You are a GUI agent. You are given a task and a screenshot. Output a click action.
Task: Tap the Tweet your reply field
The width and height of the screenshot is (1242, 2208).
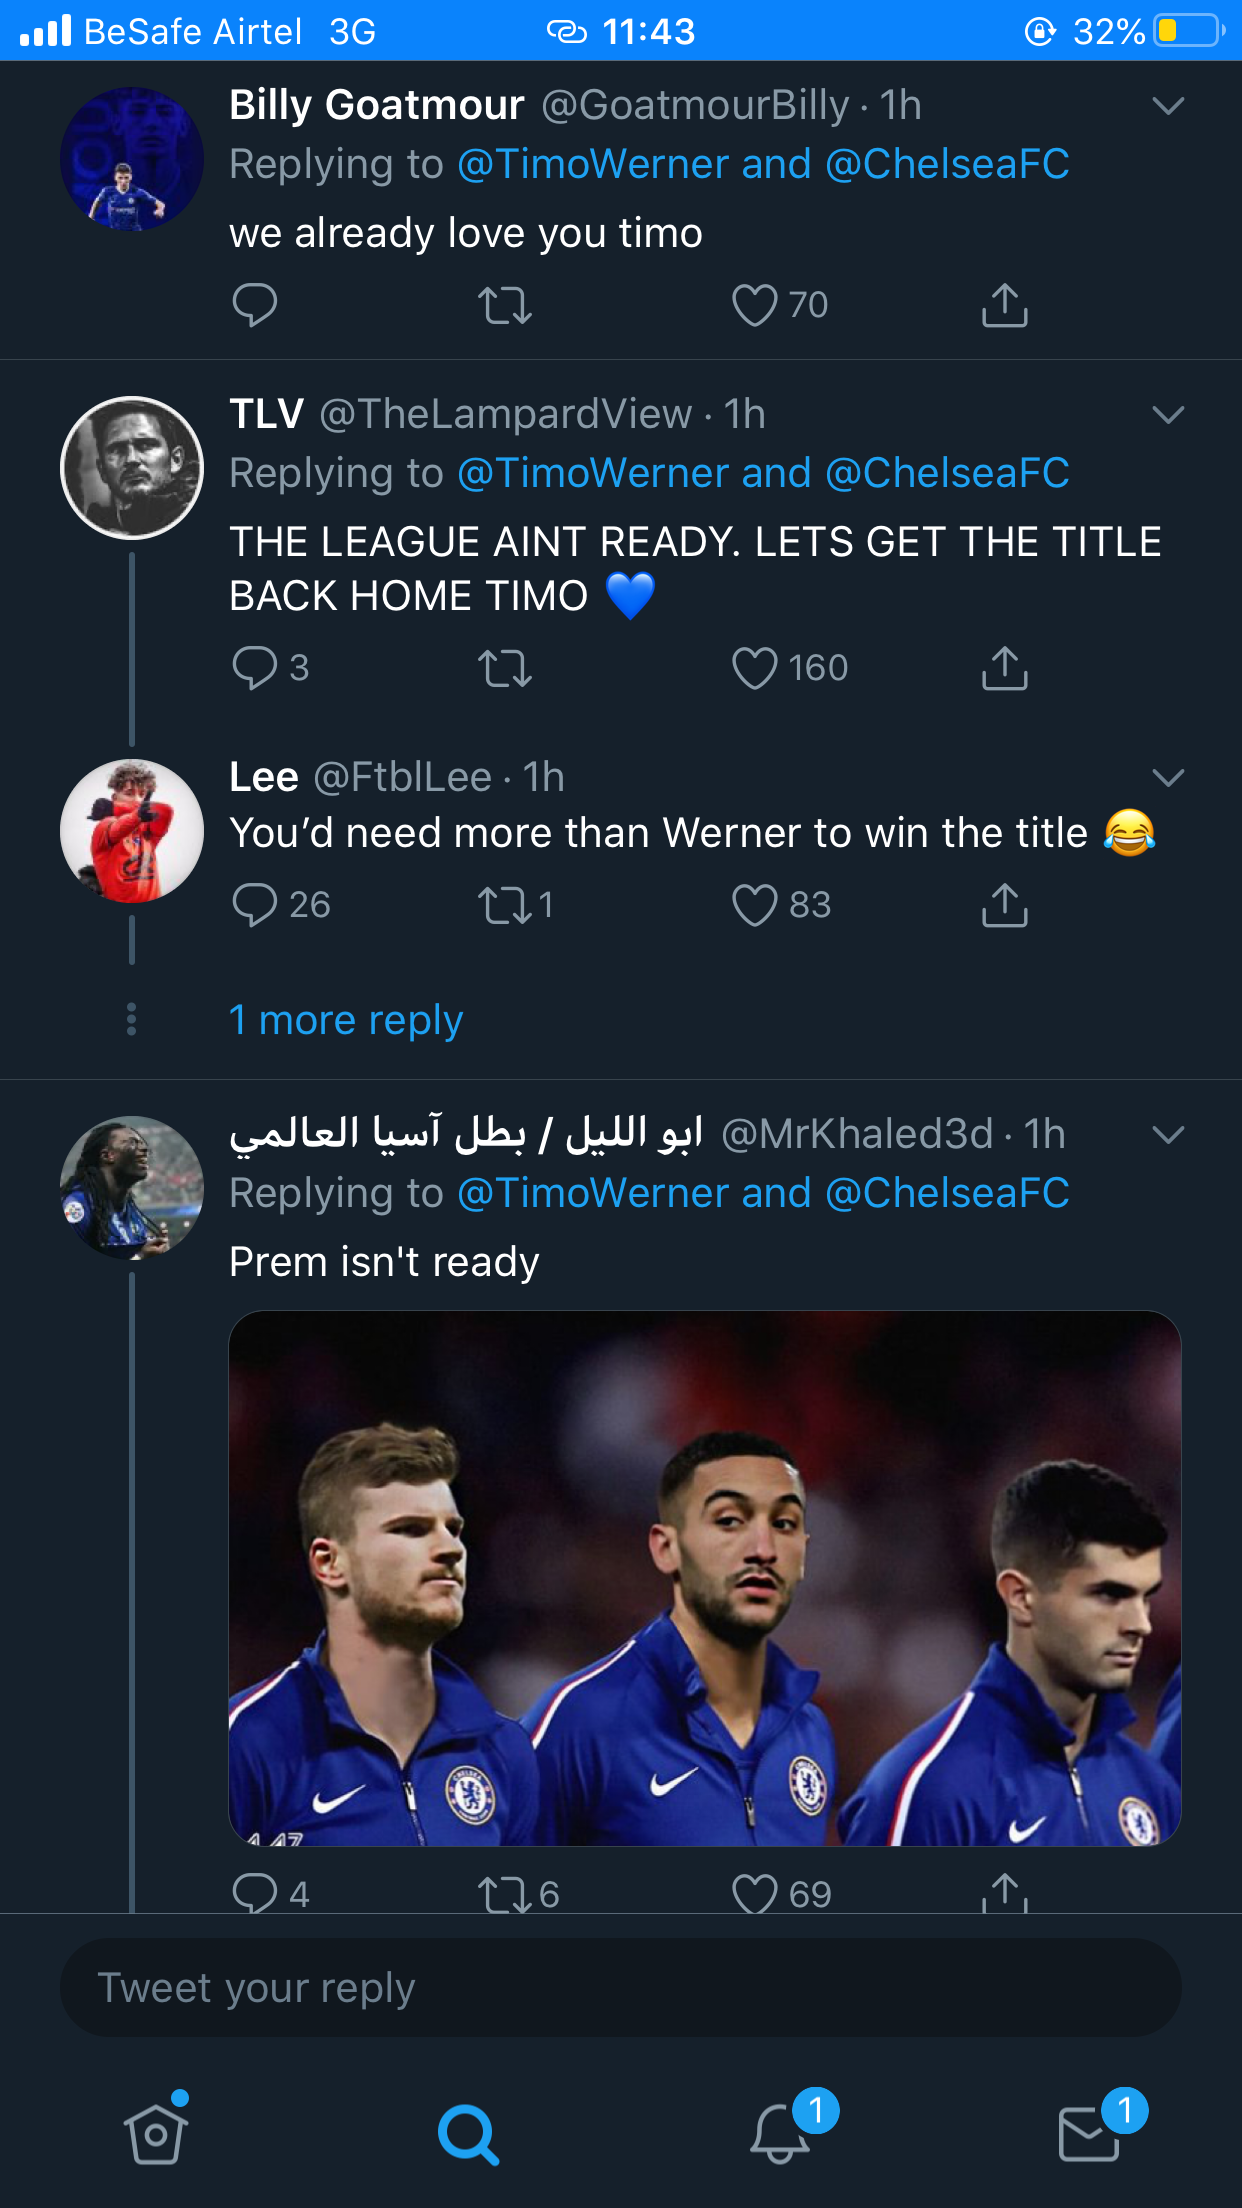point(620,1988)
